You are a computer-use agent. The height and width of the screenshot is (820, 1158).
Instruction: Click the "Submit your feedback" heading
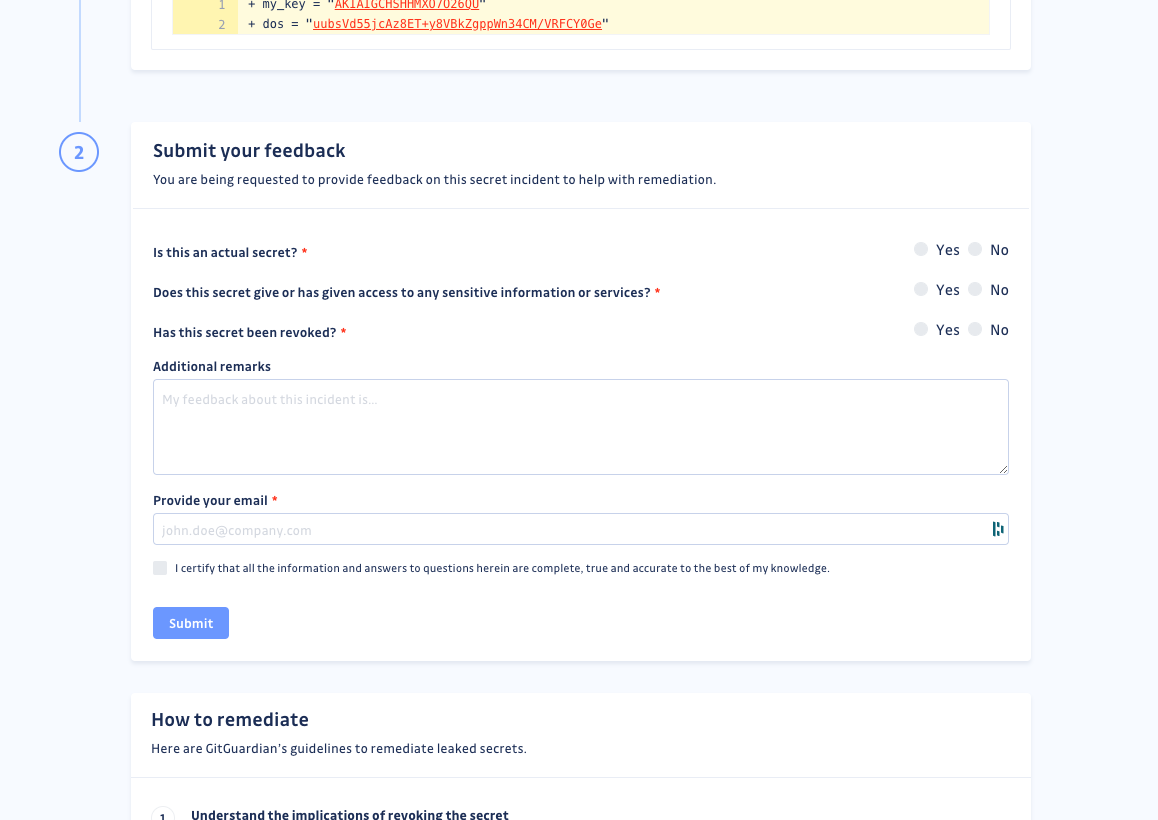(x=249, y=151)
